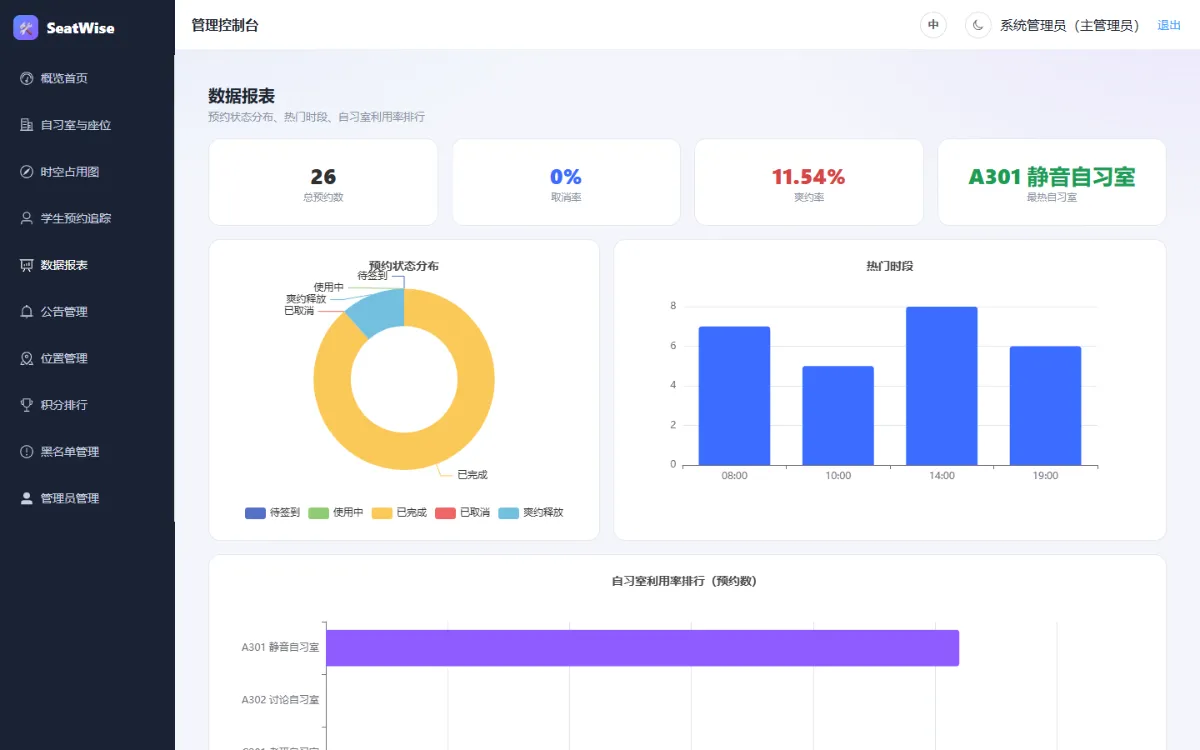The image size is (1200, 750).
Task: Switch language with 中 button
Action: point(933,25)
